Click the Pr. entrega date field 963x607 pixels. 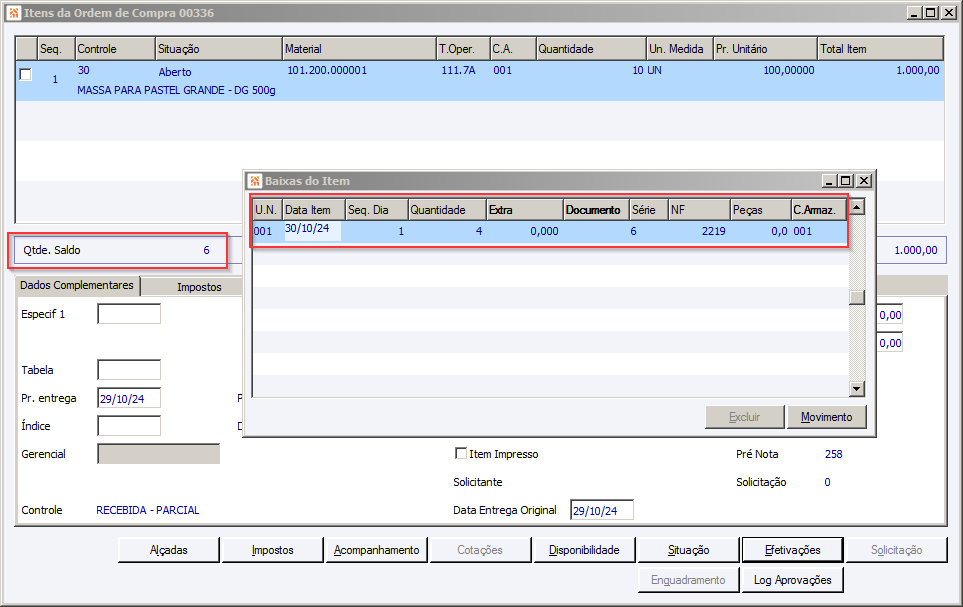(x=129, y=398)
